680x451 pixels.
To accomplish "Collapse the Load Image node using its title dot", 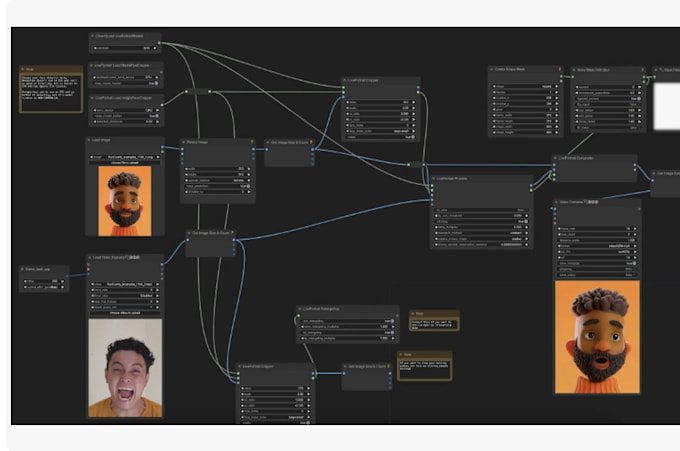I will click(x=91, y=141).
